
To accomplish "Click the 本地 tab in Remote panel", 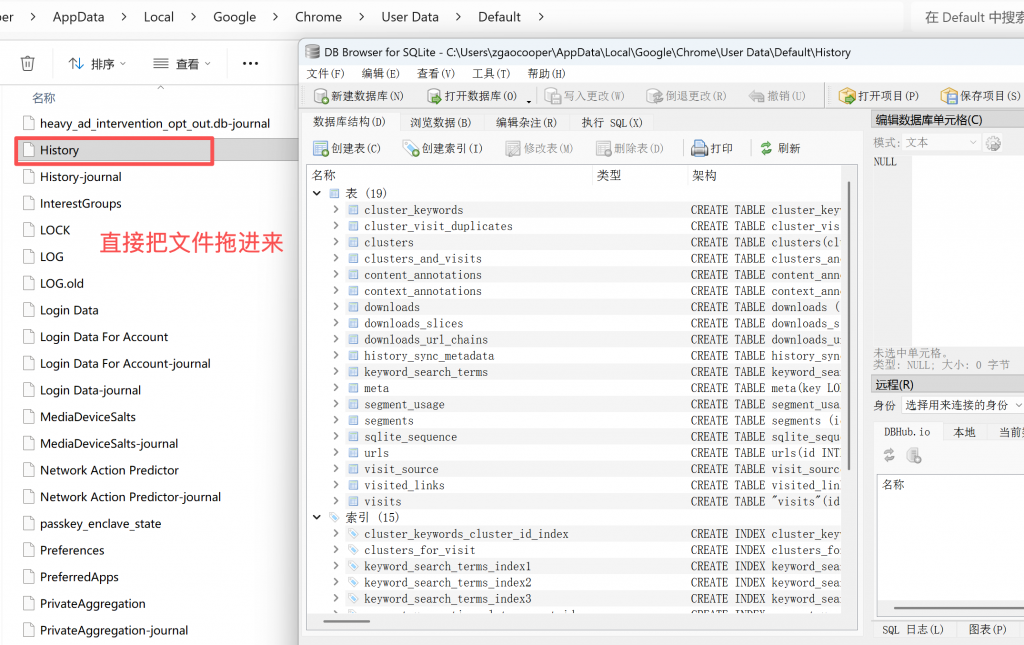I will pos(964,431).
